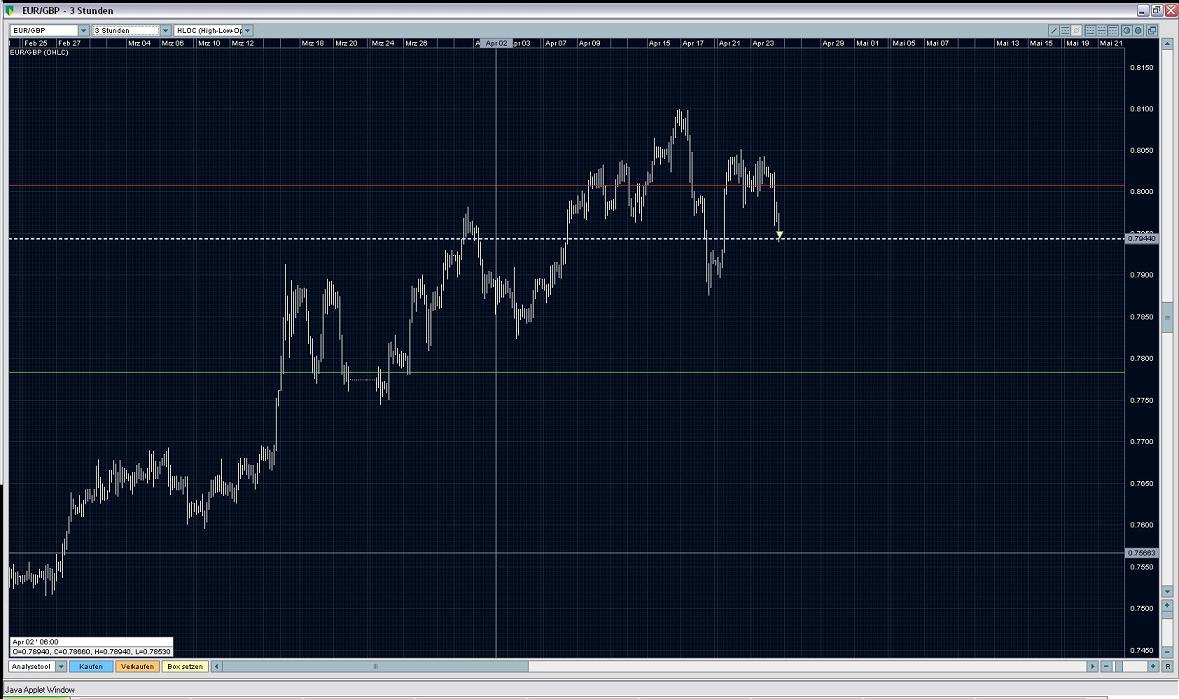Click the 0.7800 price axis label
The width and height of the screenshot is (1179, 699).
tap(1142, 359)
